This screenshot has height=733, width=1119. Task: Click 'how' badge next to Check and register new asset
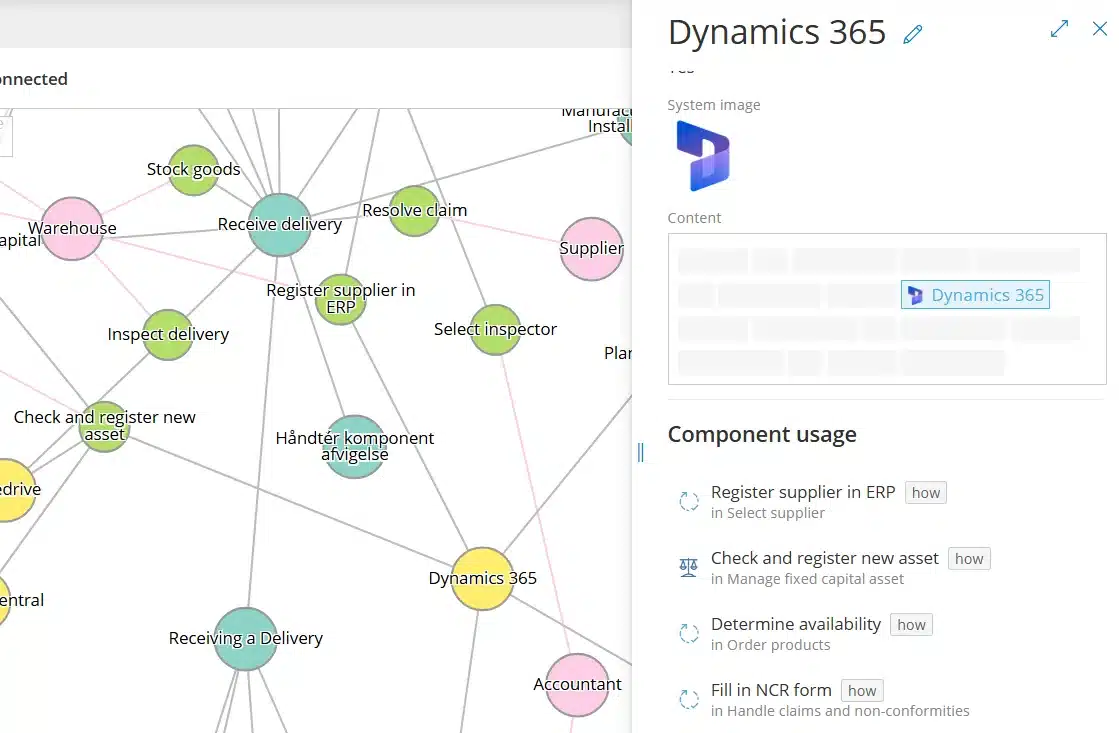(969, 559)
